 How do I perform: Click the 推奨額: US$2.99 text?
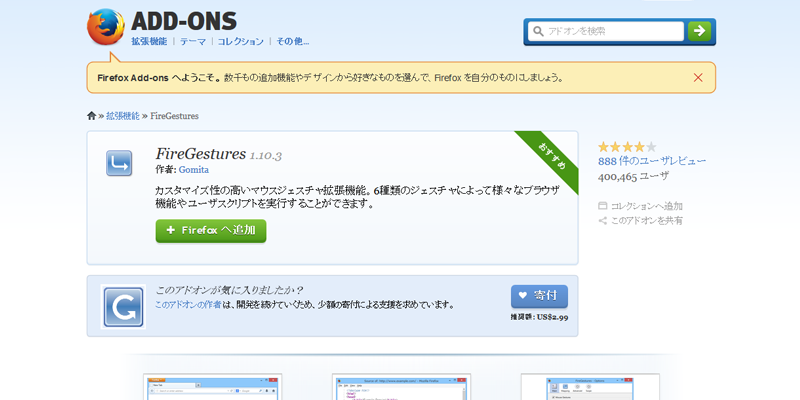coord(539,317)
